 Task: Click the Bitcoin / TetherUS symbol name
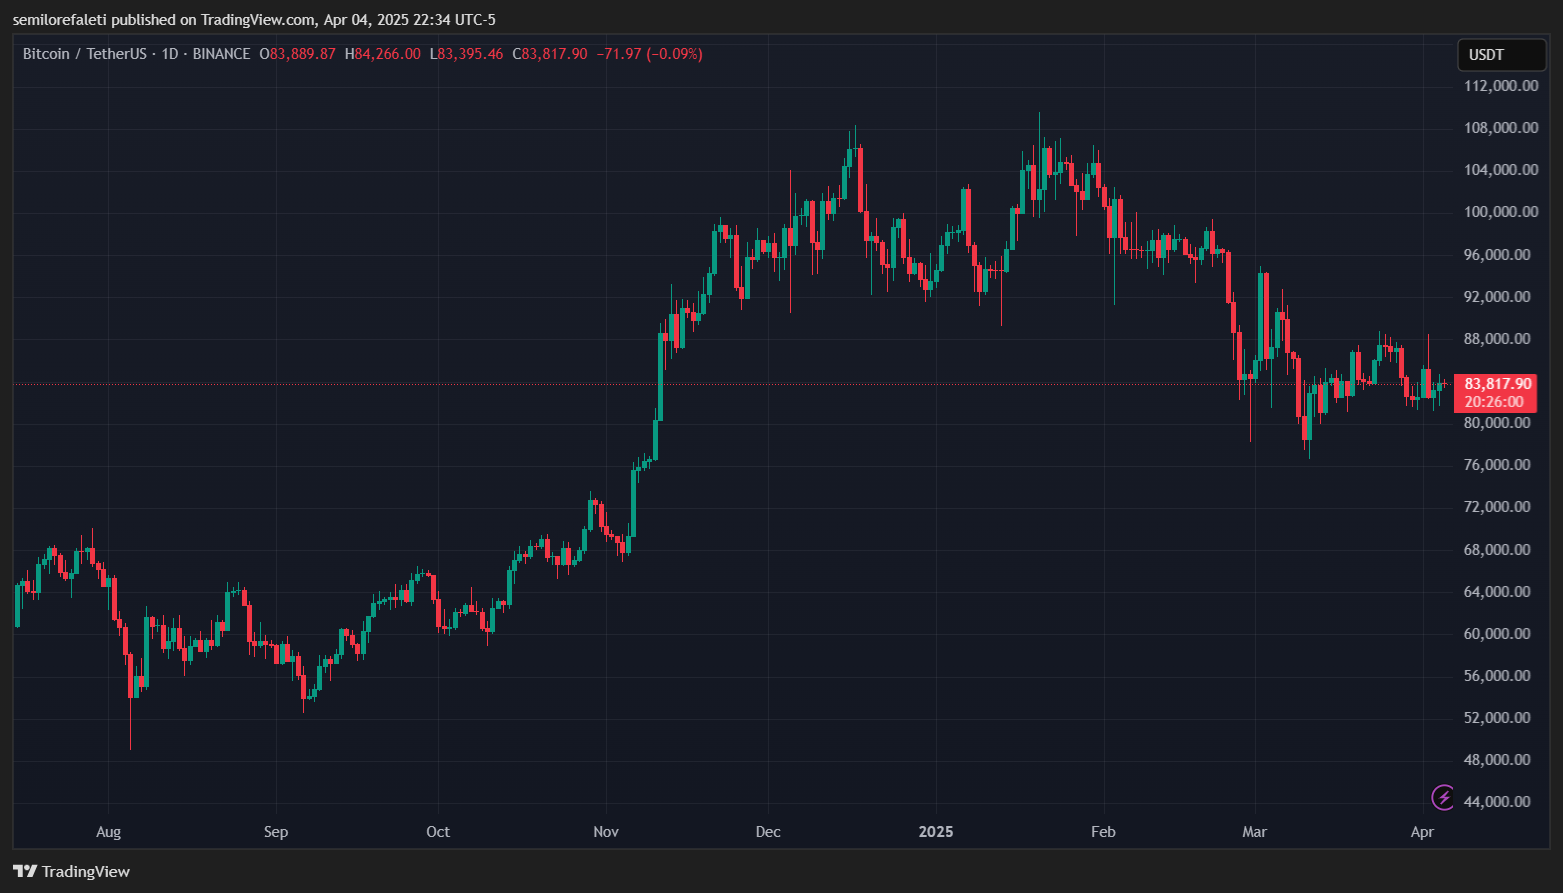pyautogui.click(x=85, y=53)
